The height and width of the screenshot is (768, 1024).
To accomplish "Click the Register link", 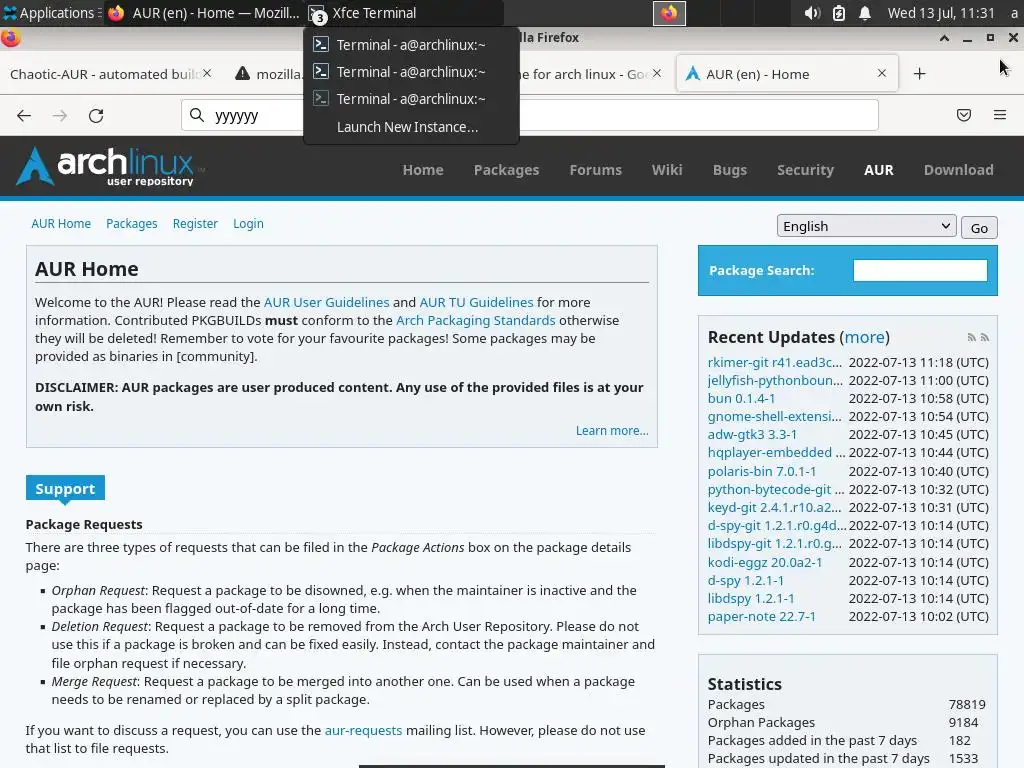I will (195, 223).
